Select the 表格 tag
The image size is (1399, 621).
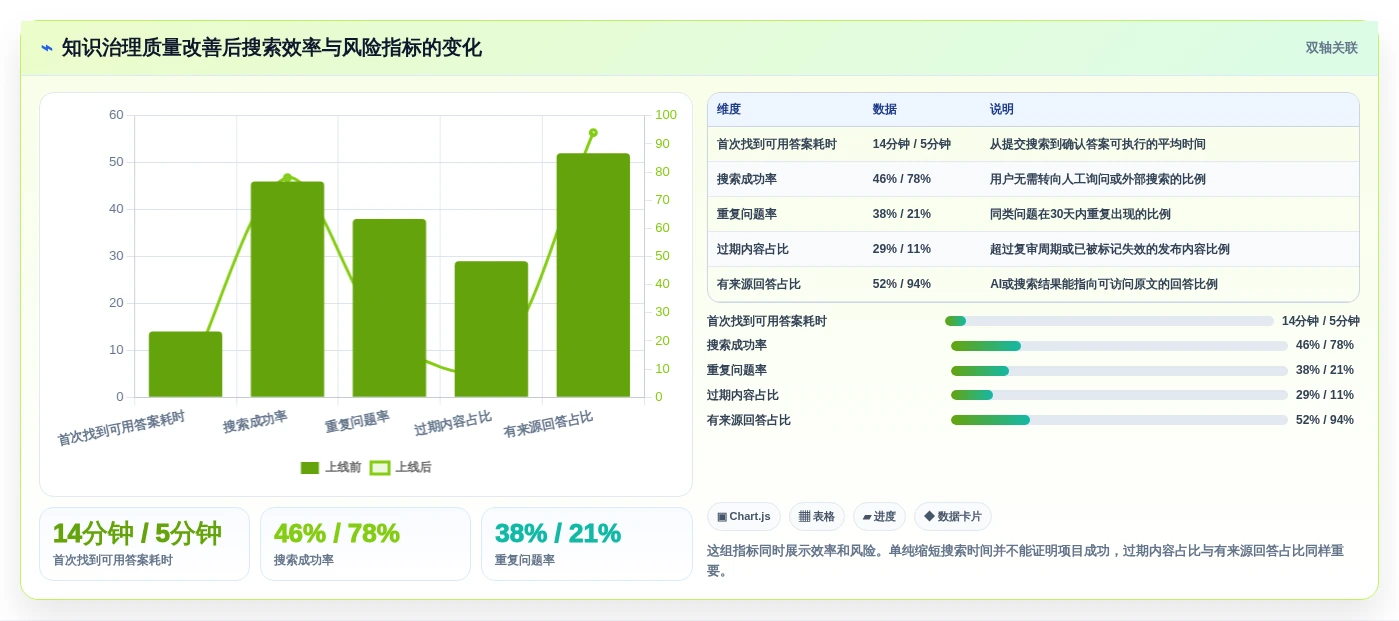click(817, 516)
